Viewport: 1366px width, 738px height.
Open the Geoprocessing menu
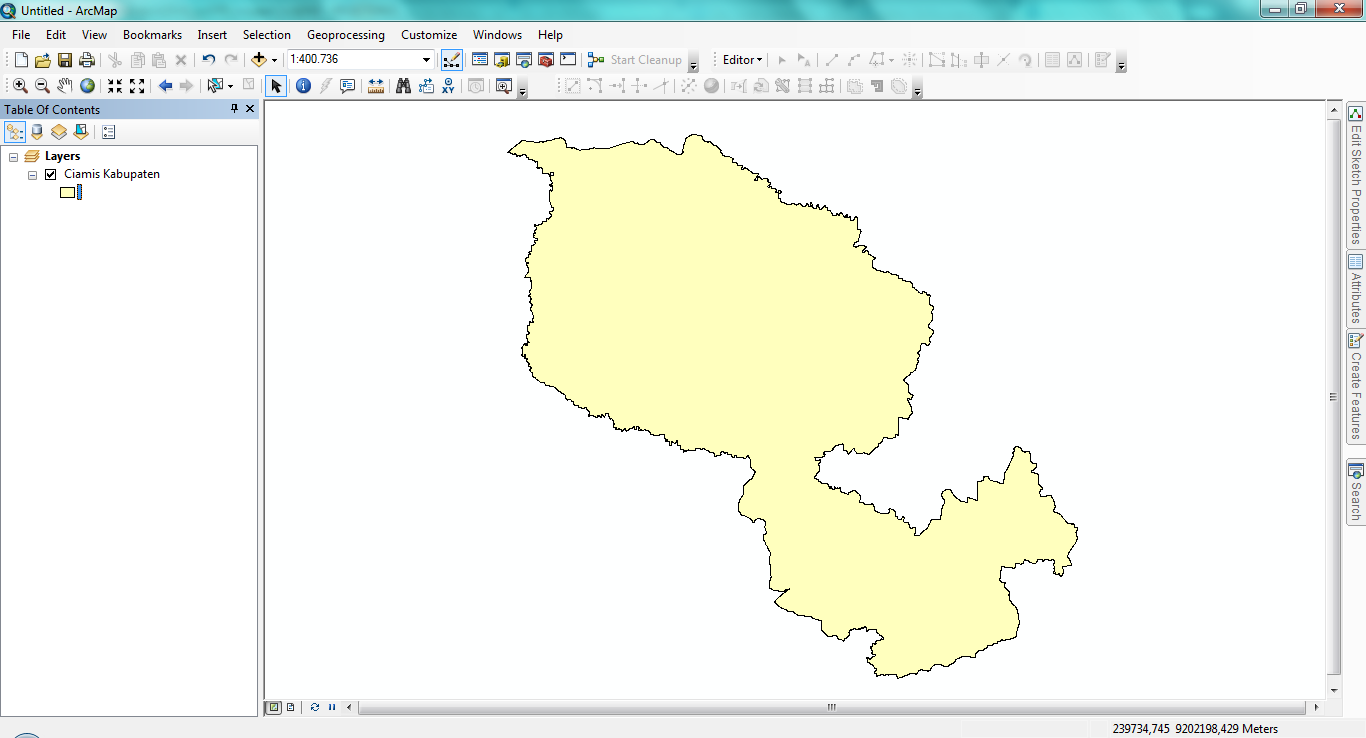346,35
